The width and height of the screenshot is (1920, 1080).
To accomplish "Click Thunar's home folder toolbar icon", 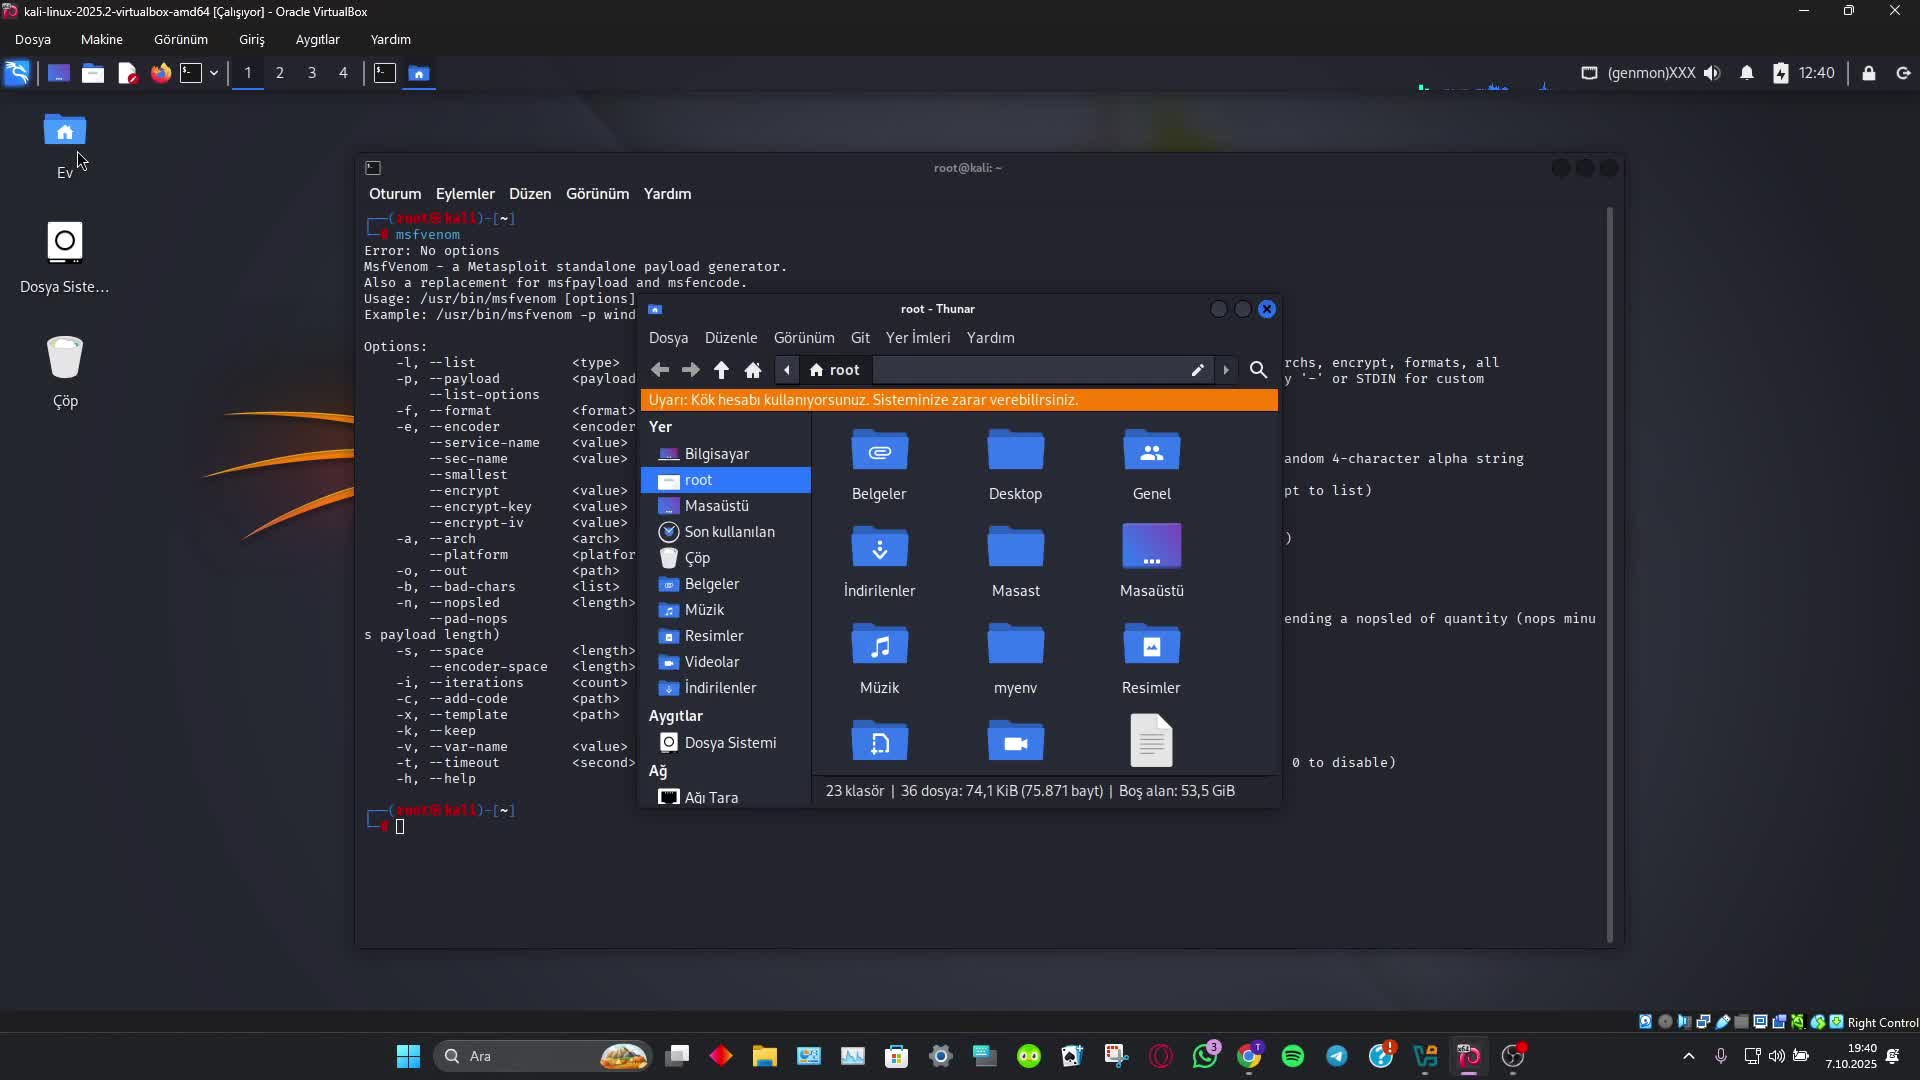I will tap(753, 370).
